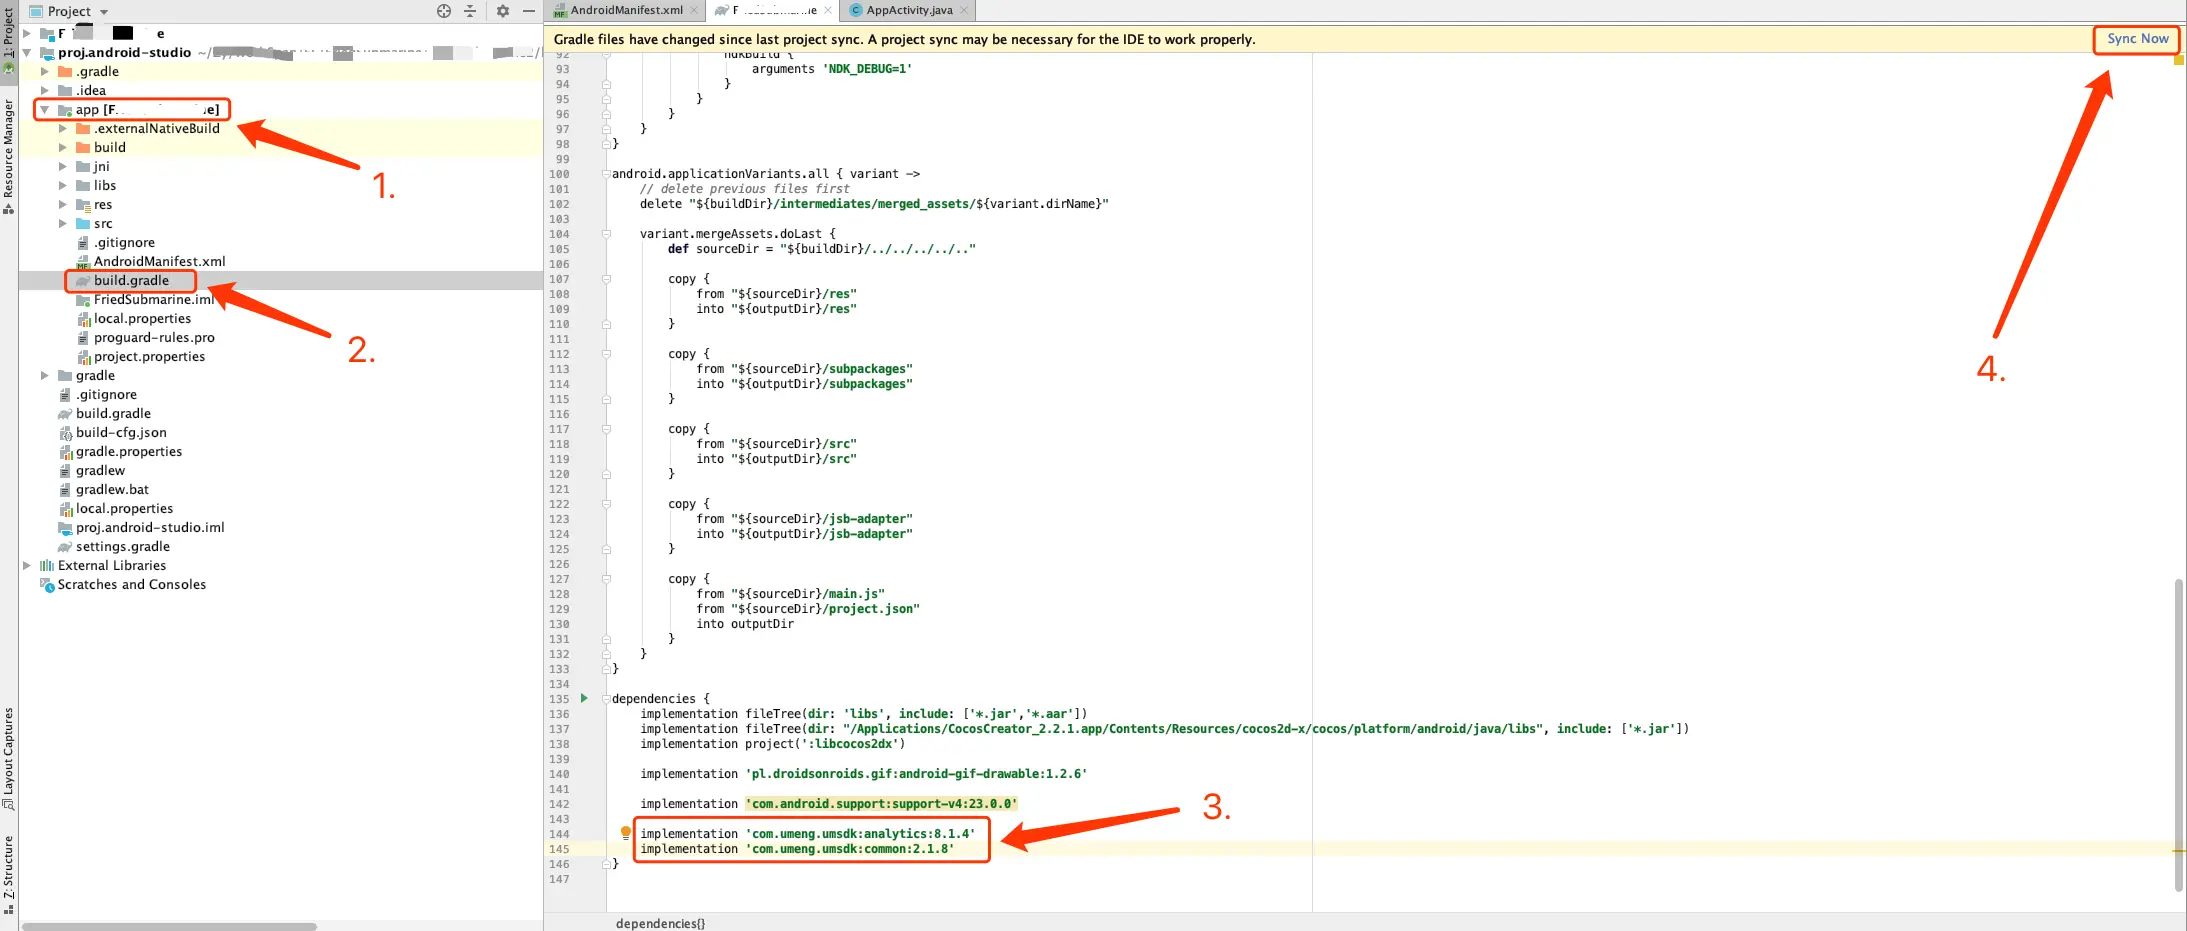Viewport: 2187px width, 931px height.
Task: Select the gradle.properties file
Action: [x=129, y=451]
